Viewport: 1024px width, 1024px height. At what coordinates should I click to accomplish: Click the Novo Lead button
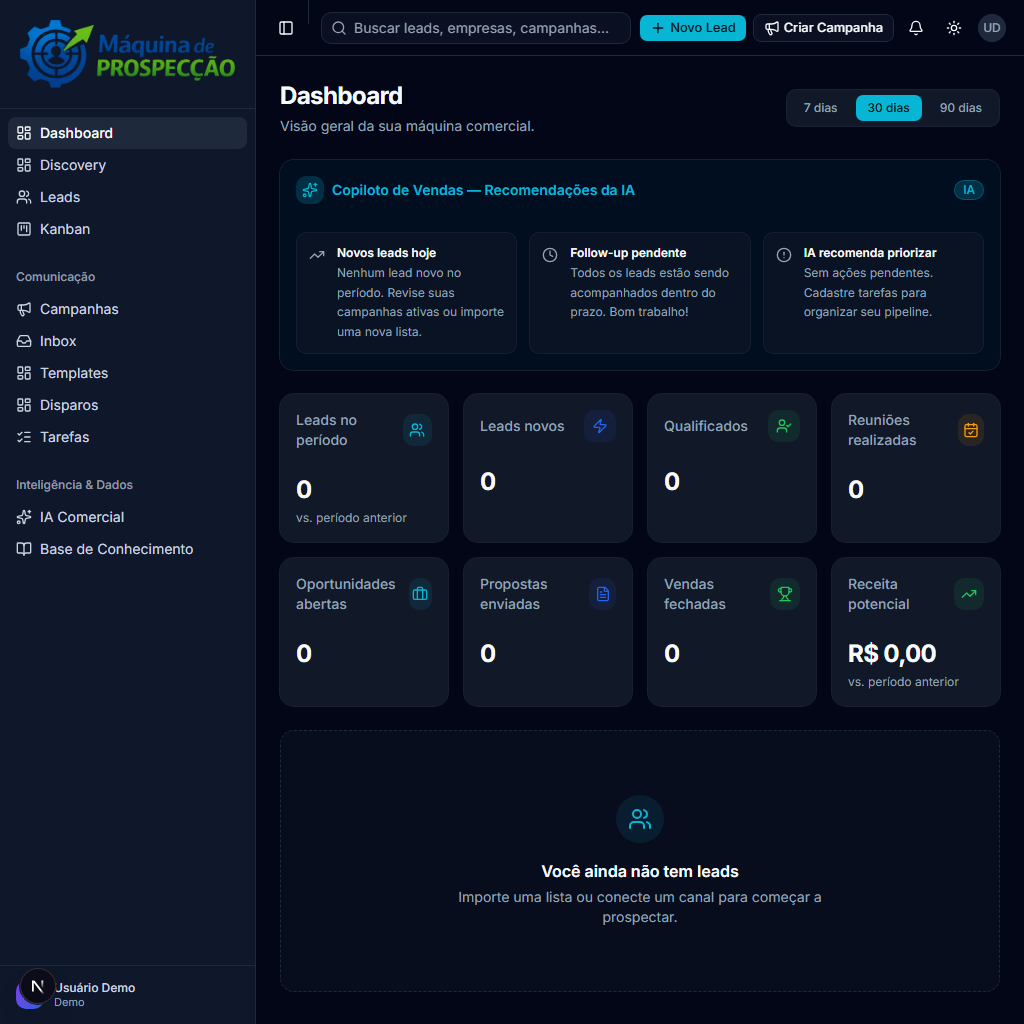692,28
